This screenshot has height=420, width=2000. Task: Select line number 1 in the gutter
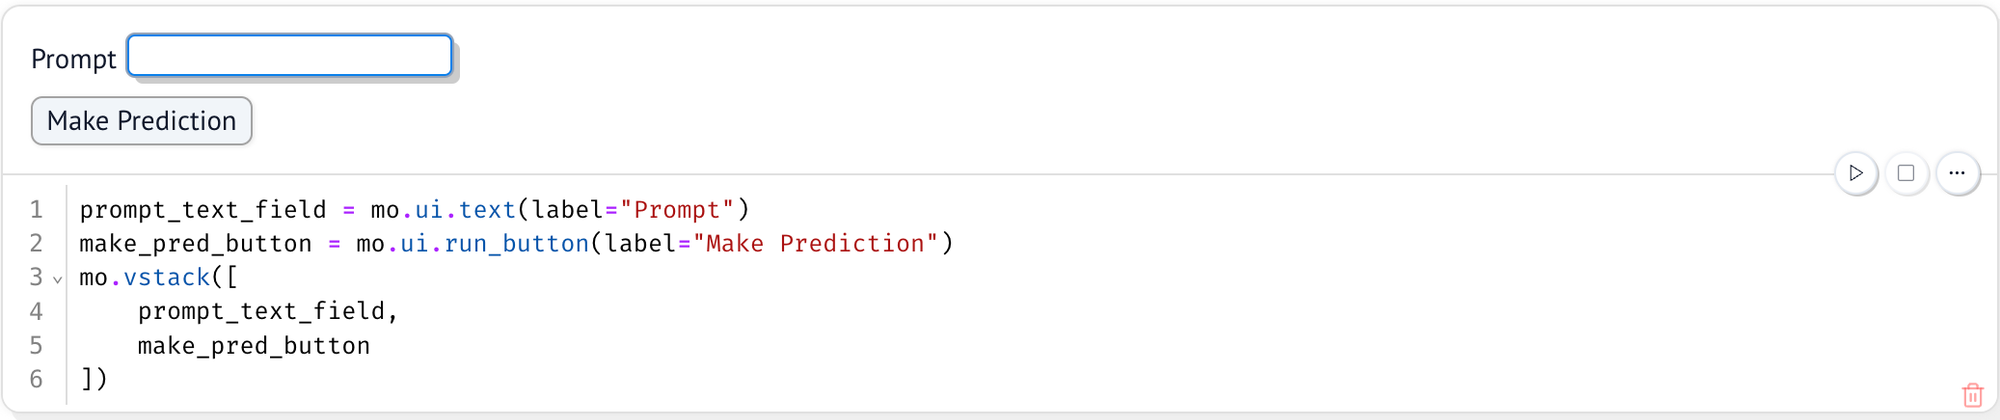point(36,209)
